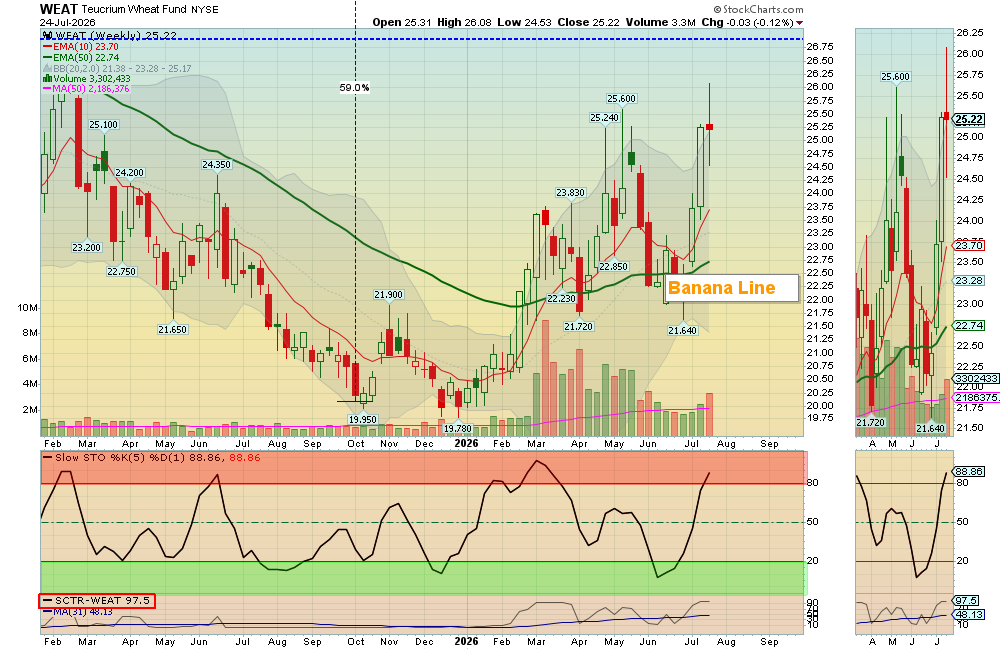Click the Volume 3.3M header value
This screenshot has height=650, width=1000.
click(660, 22)
